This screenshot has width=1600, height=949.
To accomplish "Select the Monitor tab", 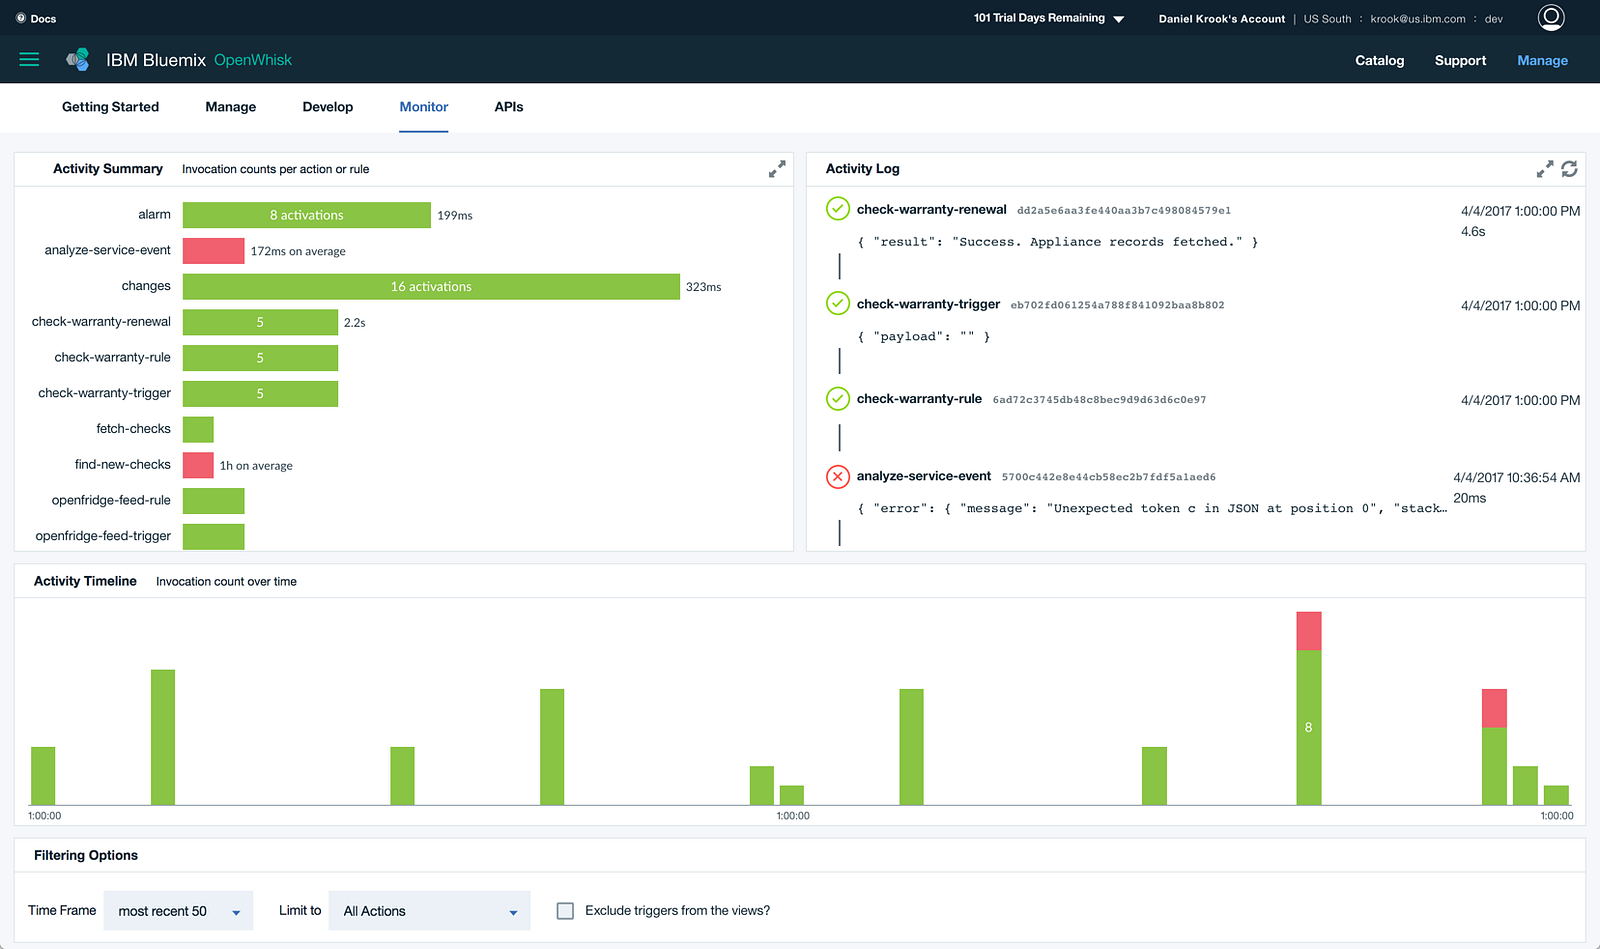I will [x=424, y=107].
